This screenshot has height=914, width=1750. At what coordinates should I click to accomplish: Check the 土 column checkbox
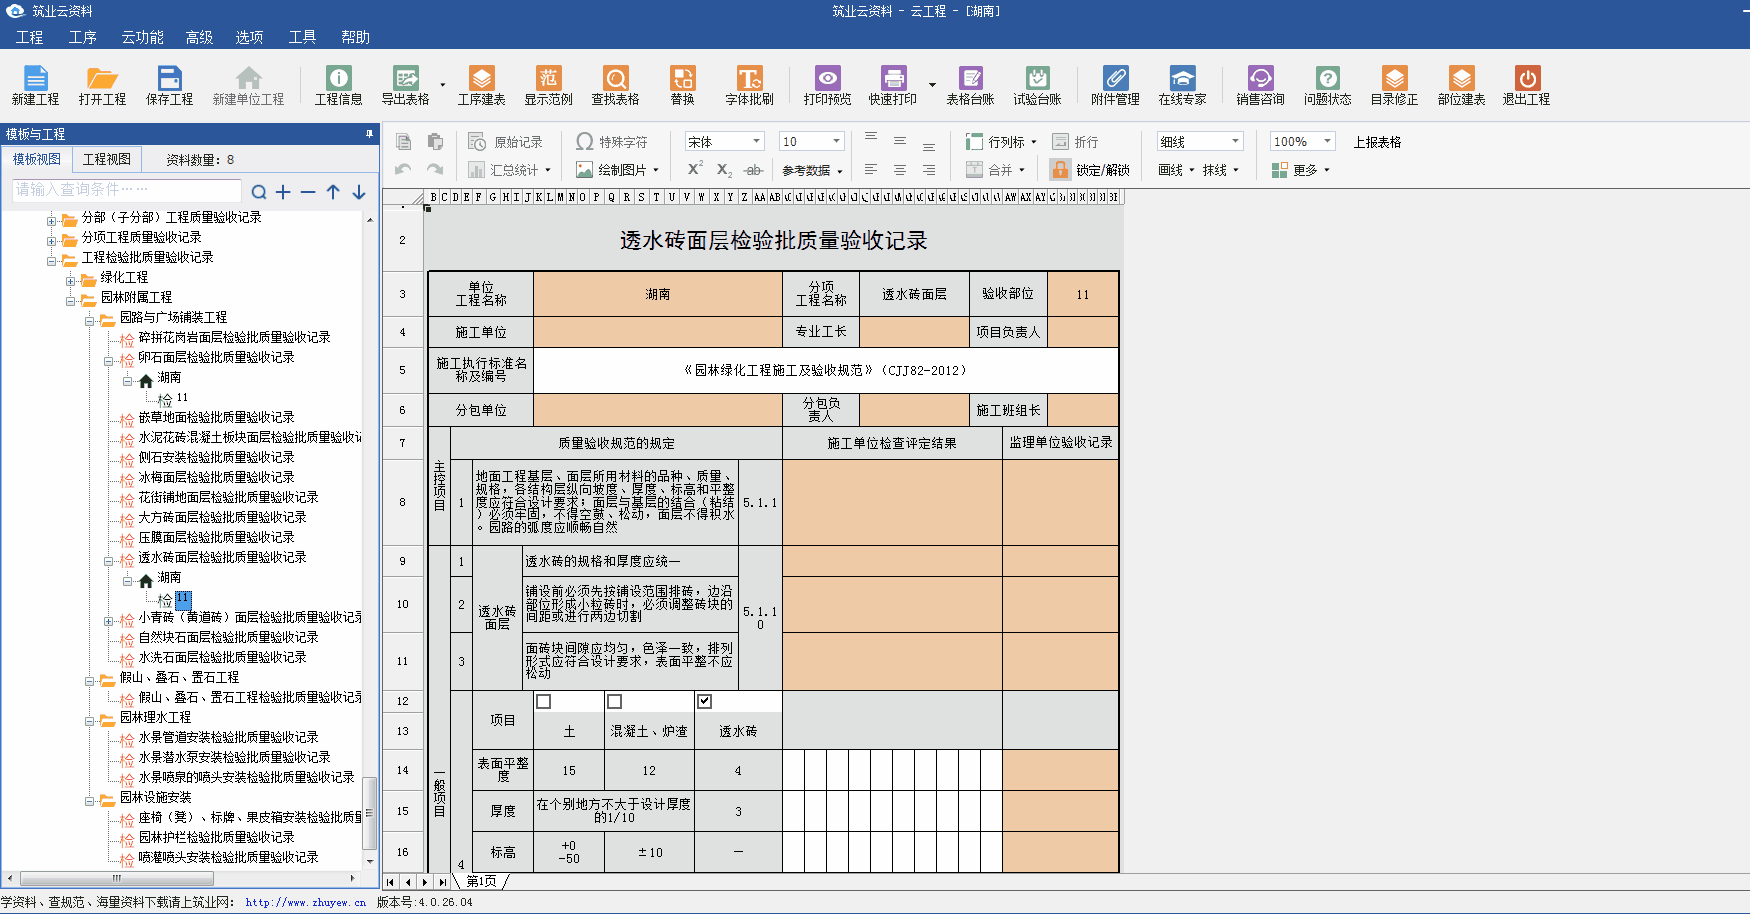coord(544,702)
